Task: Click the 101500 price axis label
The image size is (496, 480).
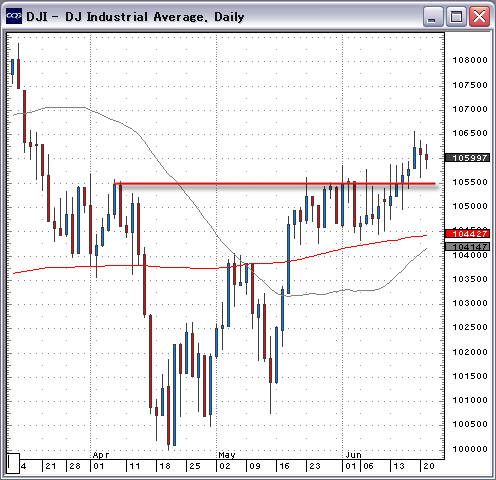Action: pos(470,376)
